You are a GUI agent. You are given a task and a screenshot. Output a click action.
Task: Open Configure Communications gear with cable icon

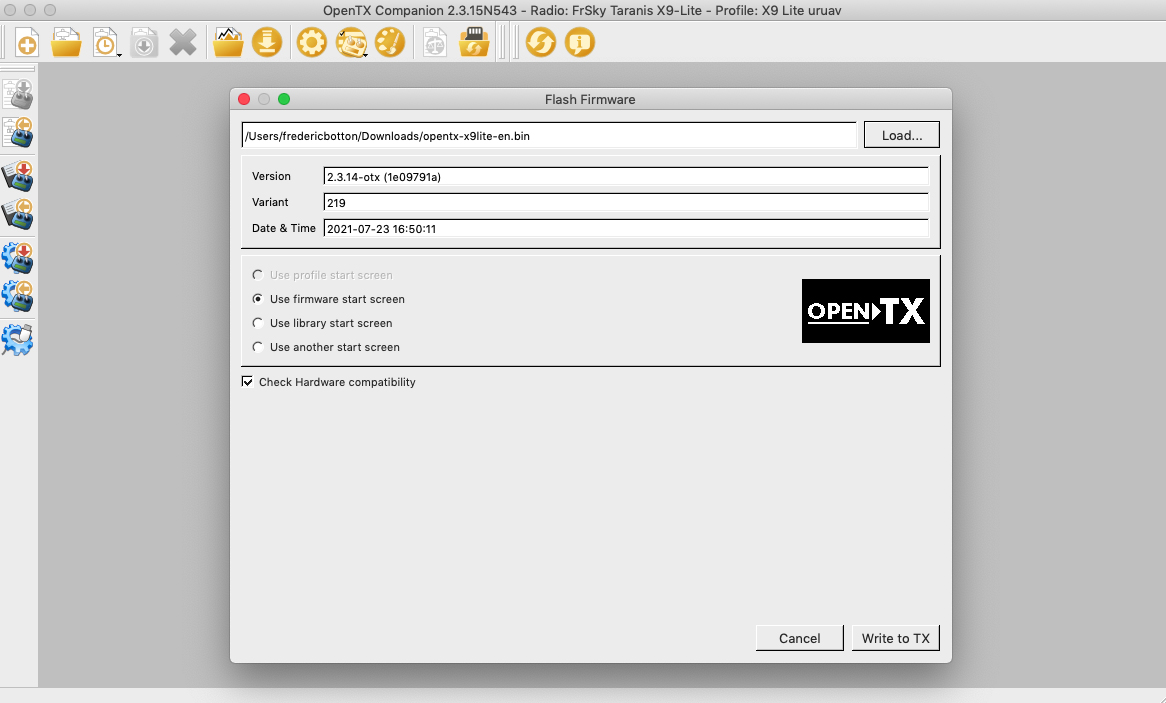(x=18, y=340)
